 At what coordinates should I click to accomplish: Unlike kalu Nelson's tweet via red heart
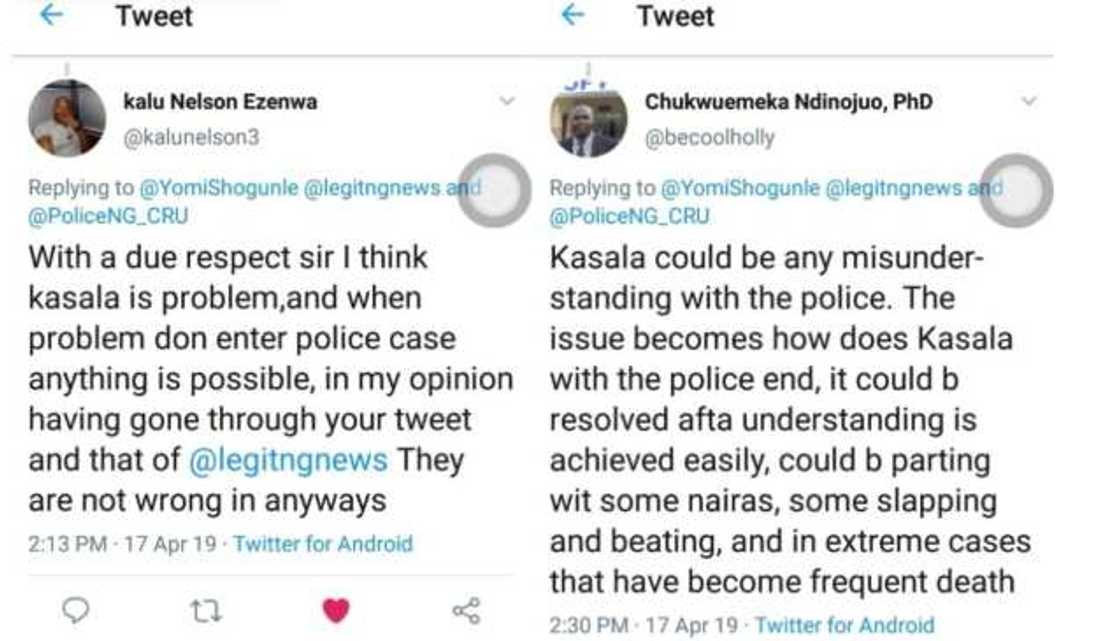pyautogui.click(x=336, y=609)
